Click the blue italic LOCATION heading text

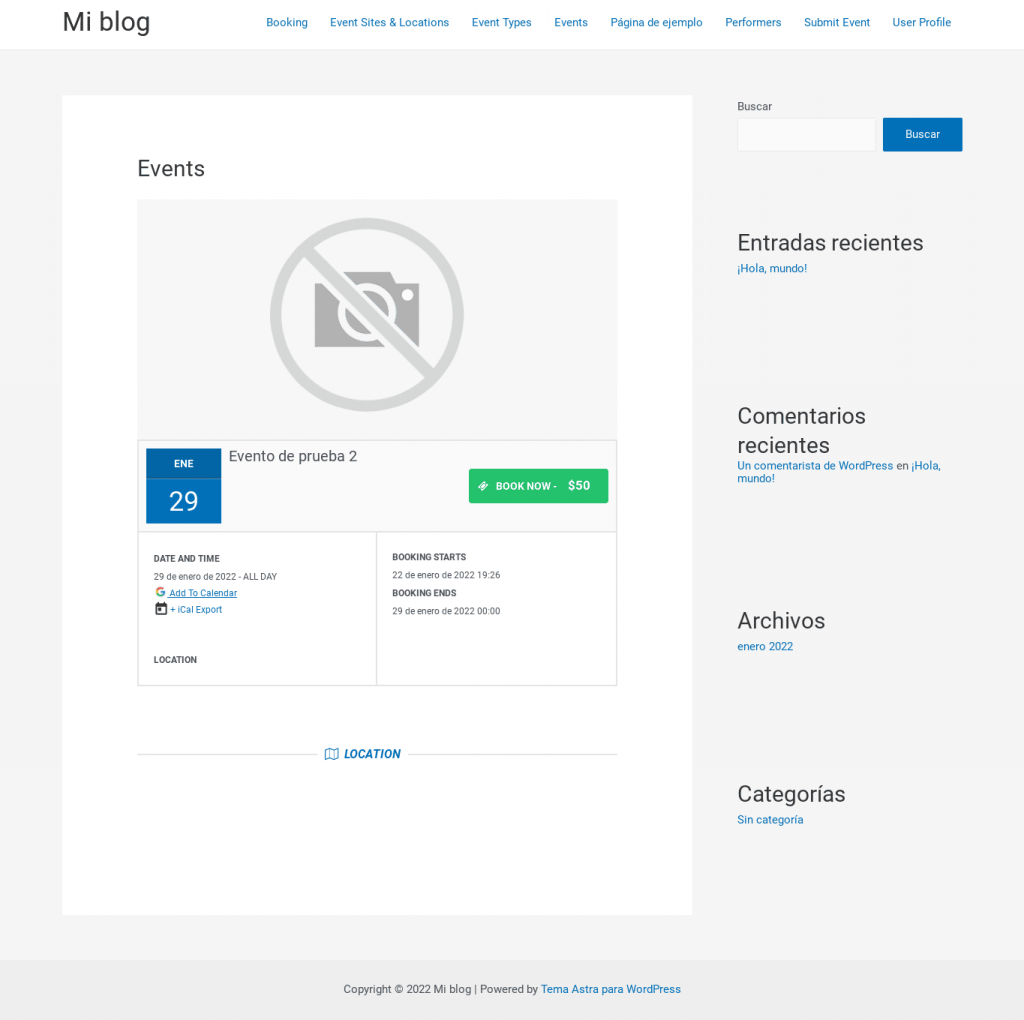(372, 754)
